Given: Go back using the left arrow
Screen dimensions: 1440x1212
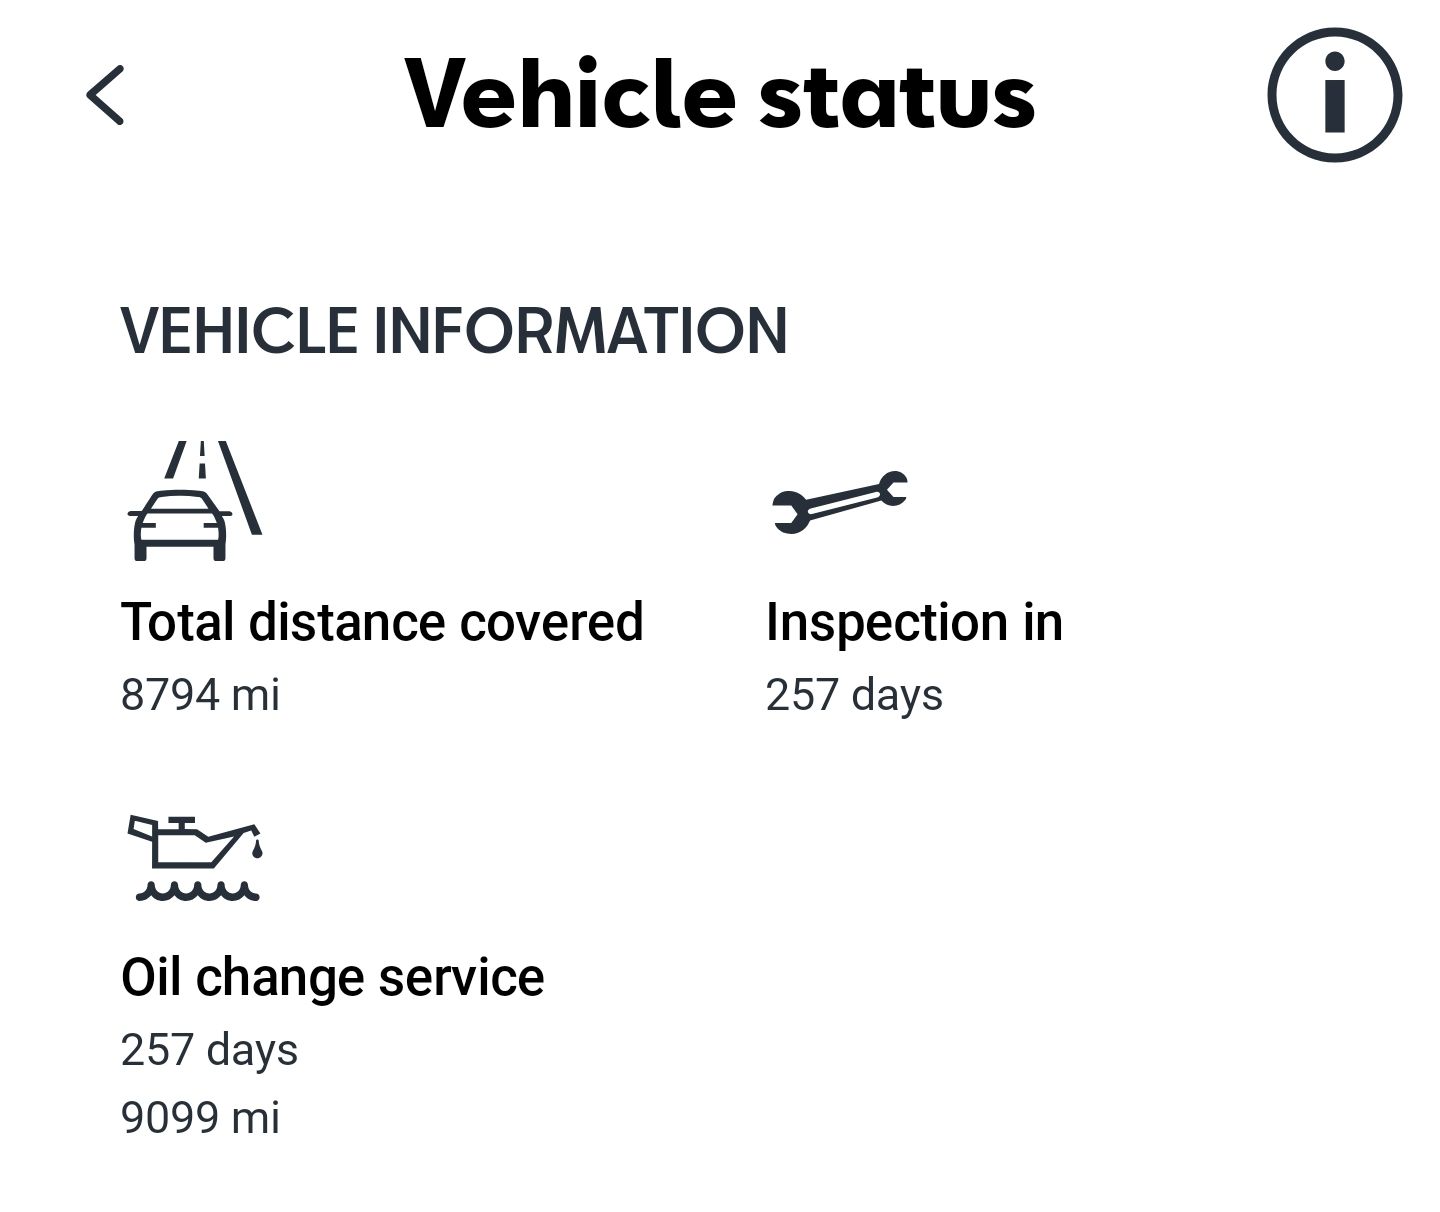Looking at the screenshot, I should point(105,95).
